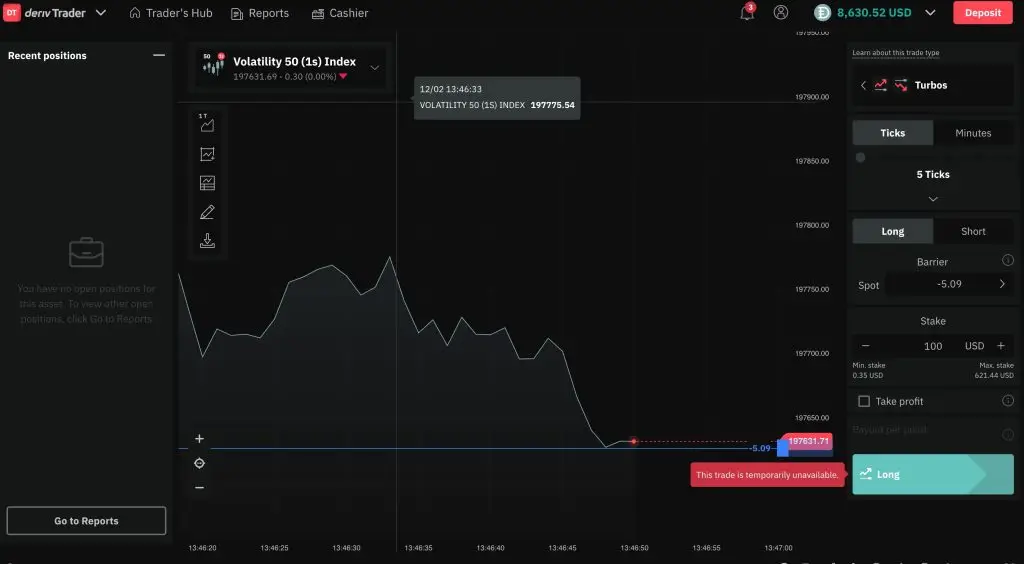The image size is (1024, 564).
Task: Decrease stake with minus button
Action: pyautogui.click(x=865, y=346)
